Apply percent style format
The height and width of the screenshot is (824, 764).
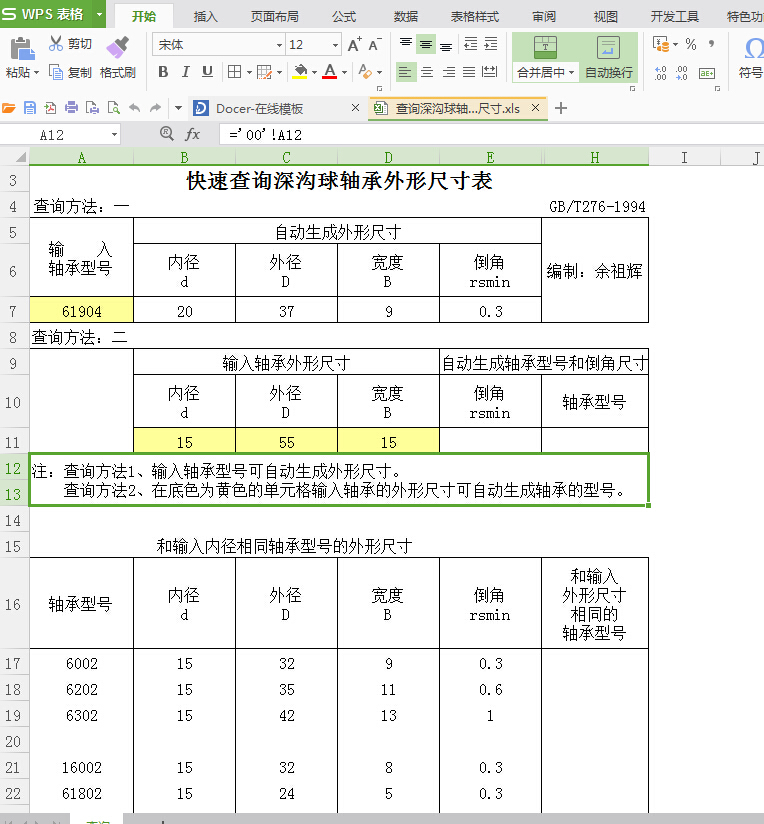[x=691, y=44]
